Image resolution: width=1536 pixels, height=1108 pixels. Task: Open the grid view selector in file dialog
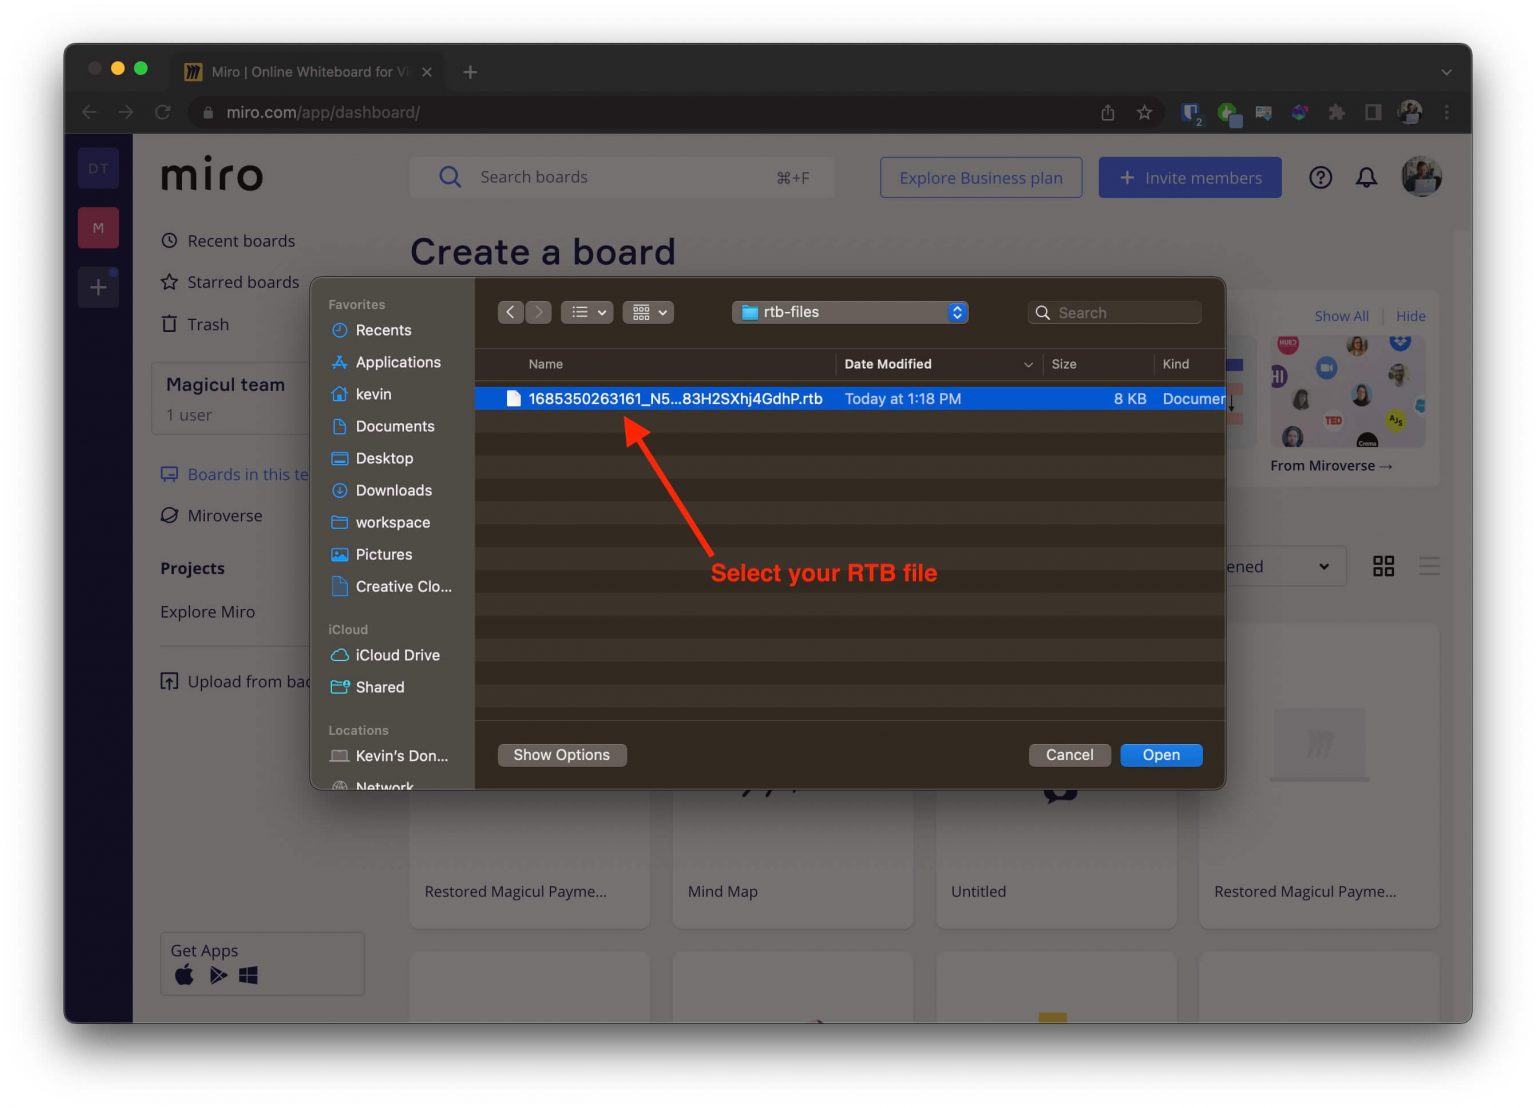coord(648,312)
